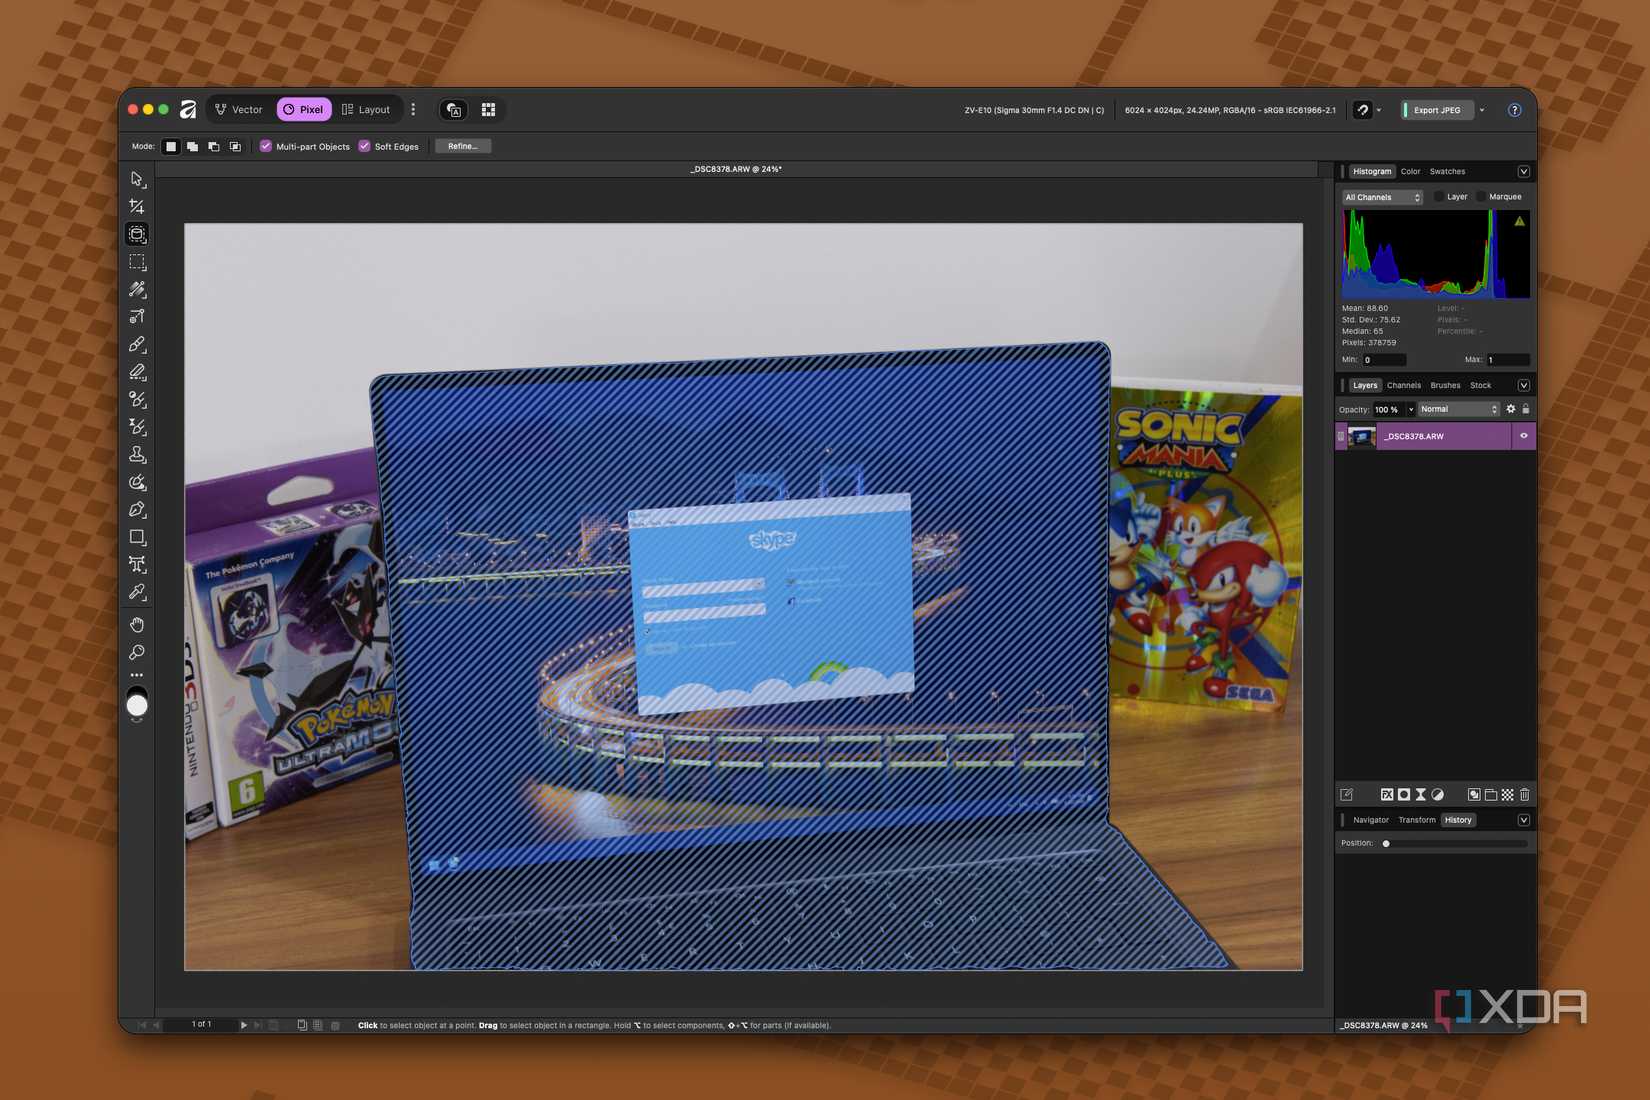Screen dimensions: 1650x1100
Task: Select the Object Selection tool
Action: coord(137,234)
